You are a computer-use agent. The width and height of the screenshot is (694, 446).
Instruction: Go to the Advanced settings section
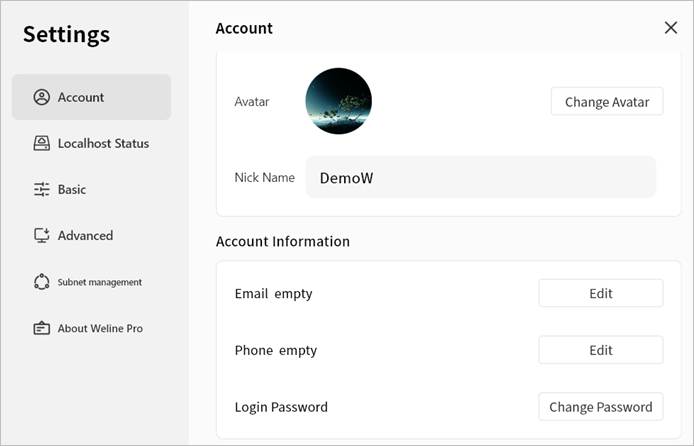click(85, 235)
